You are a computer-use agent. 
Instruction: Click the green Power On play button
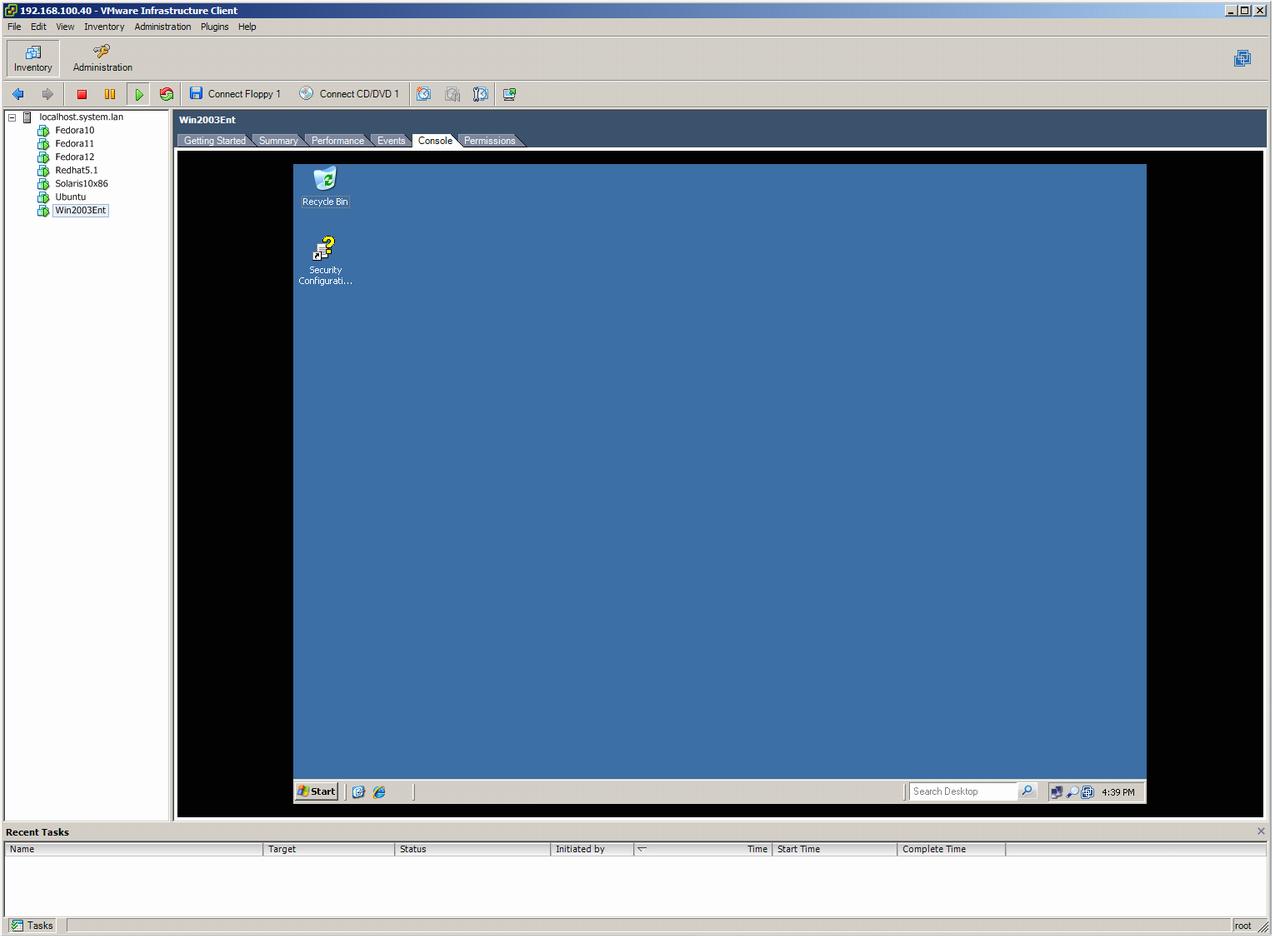(139, 94)
